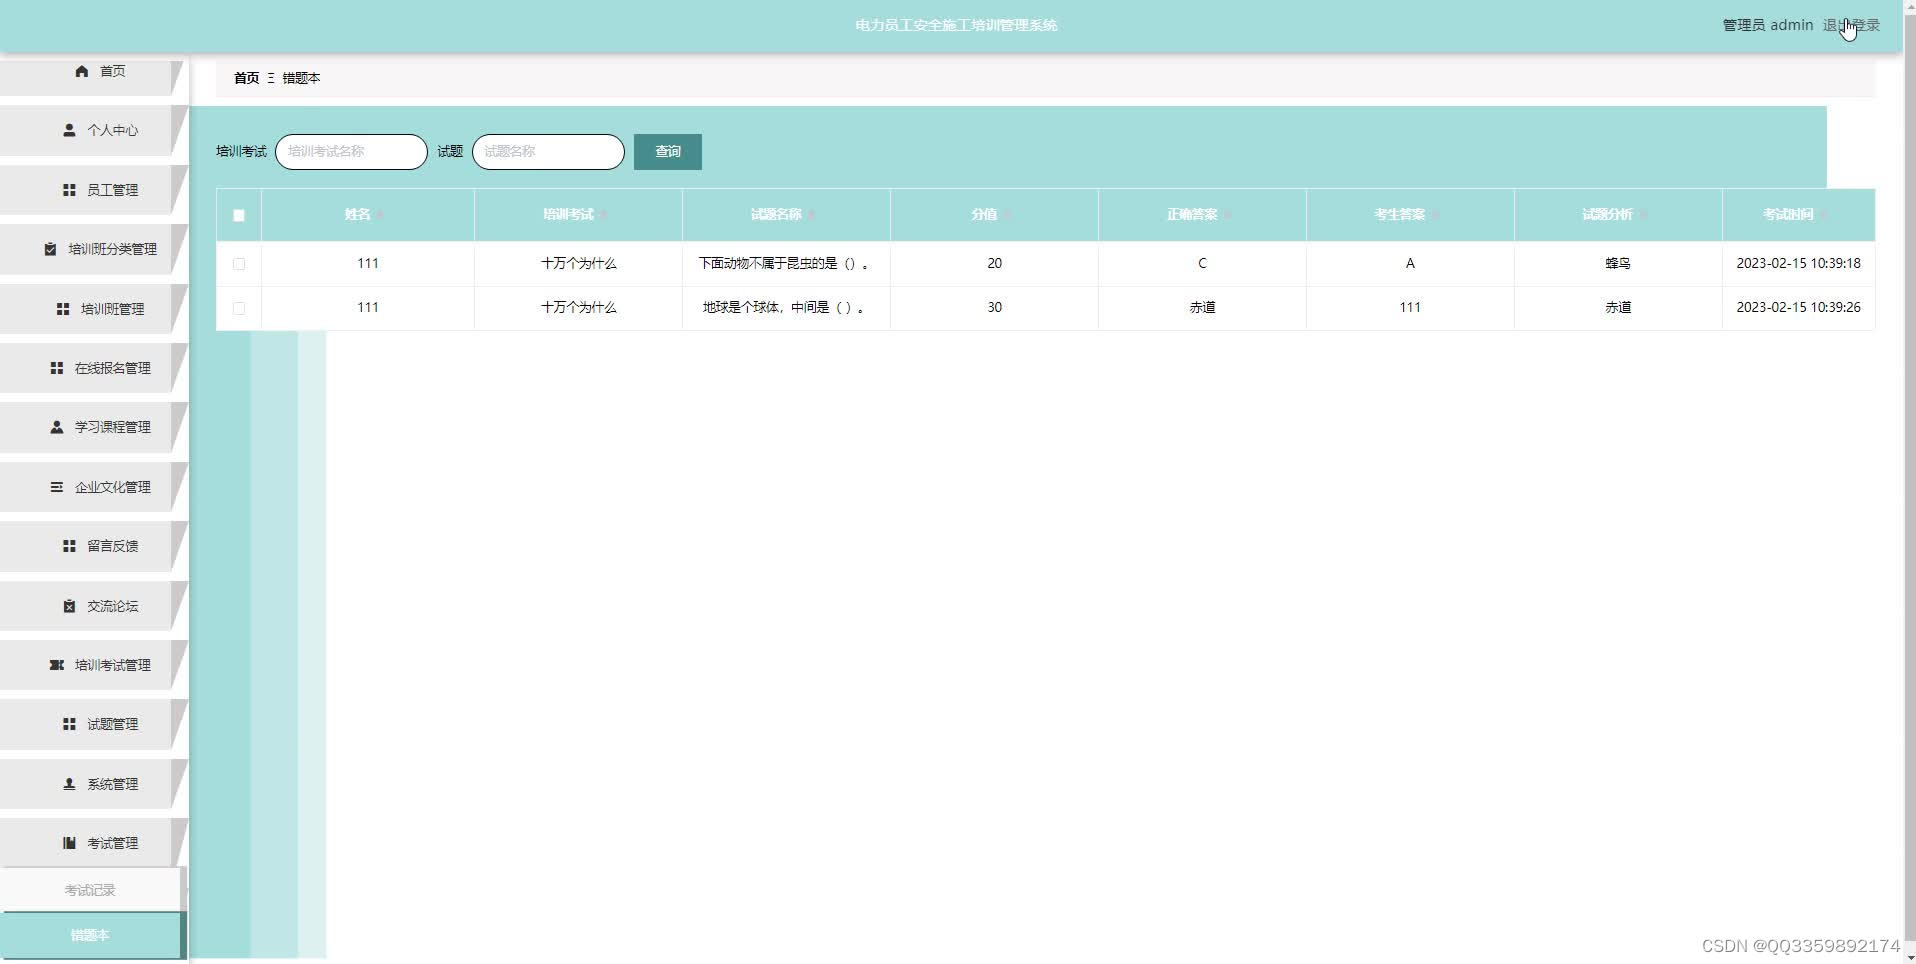Click the 培训考试 search label
The width and height of the screenshot is (1916, 964).
click(241, 152)
